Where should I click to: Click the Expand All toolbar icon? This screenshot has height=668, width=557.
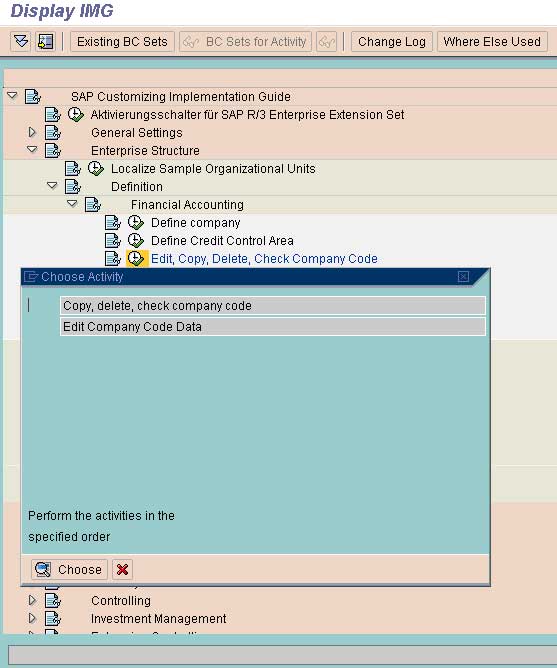(20, 42)
